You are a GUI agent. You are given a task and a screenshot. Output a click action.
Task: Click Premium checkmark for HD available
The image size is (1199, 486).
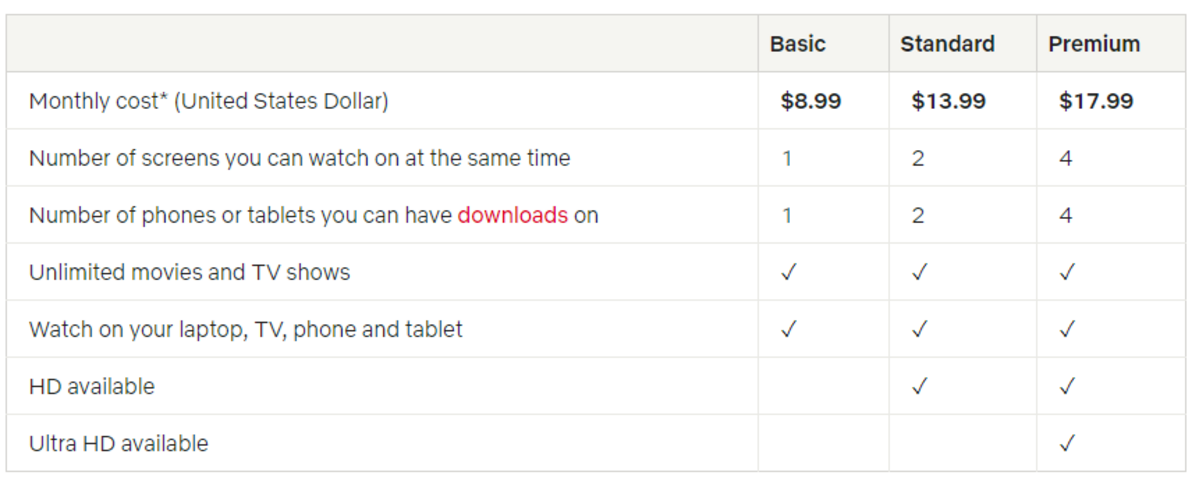(1067, 386)
